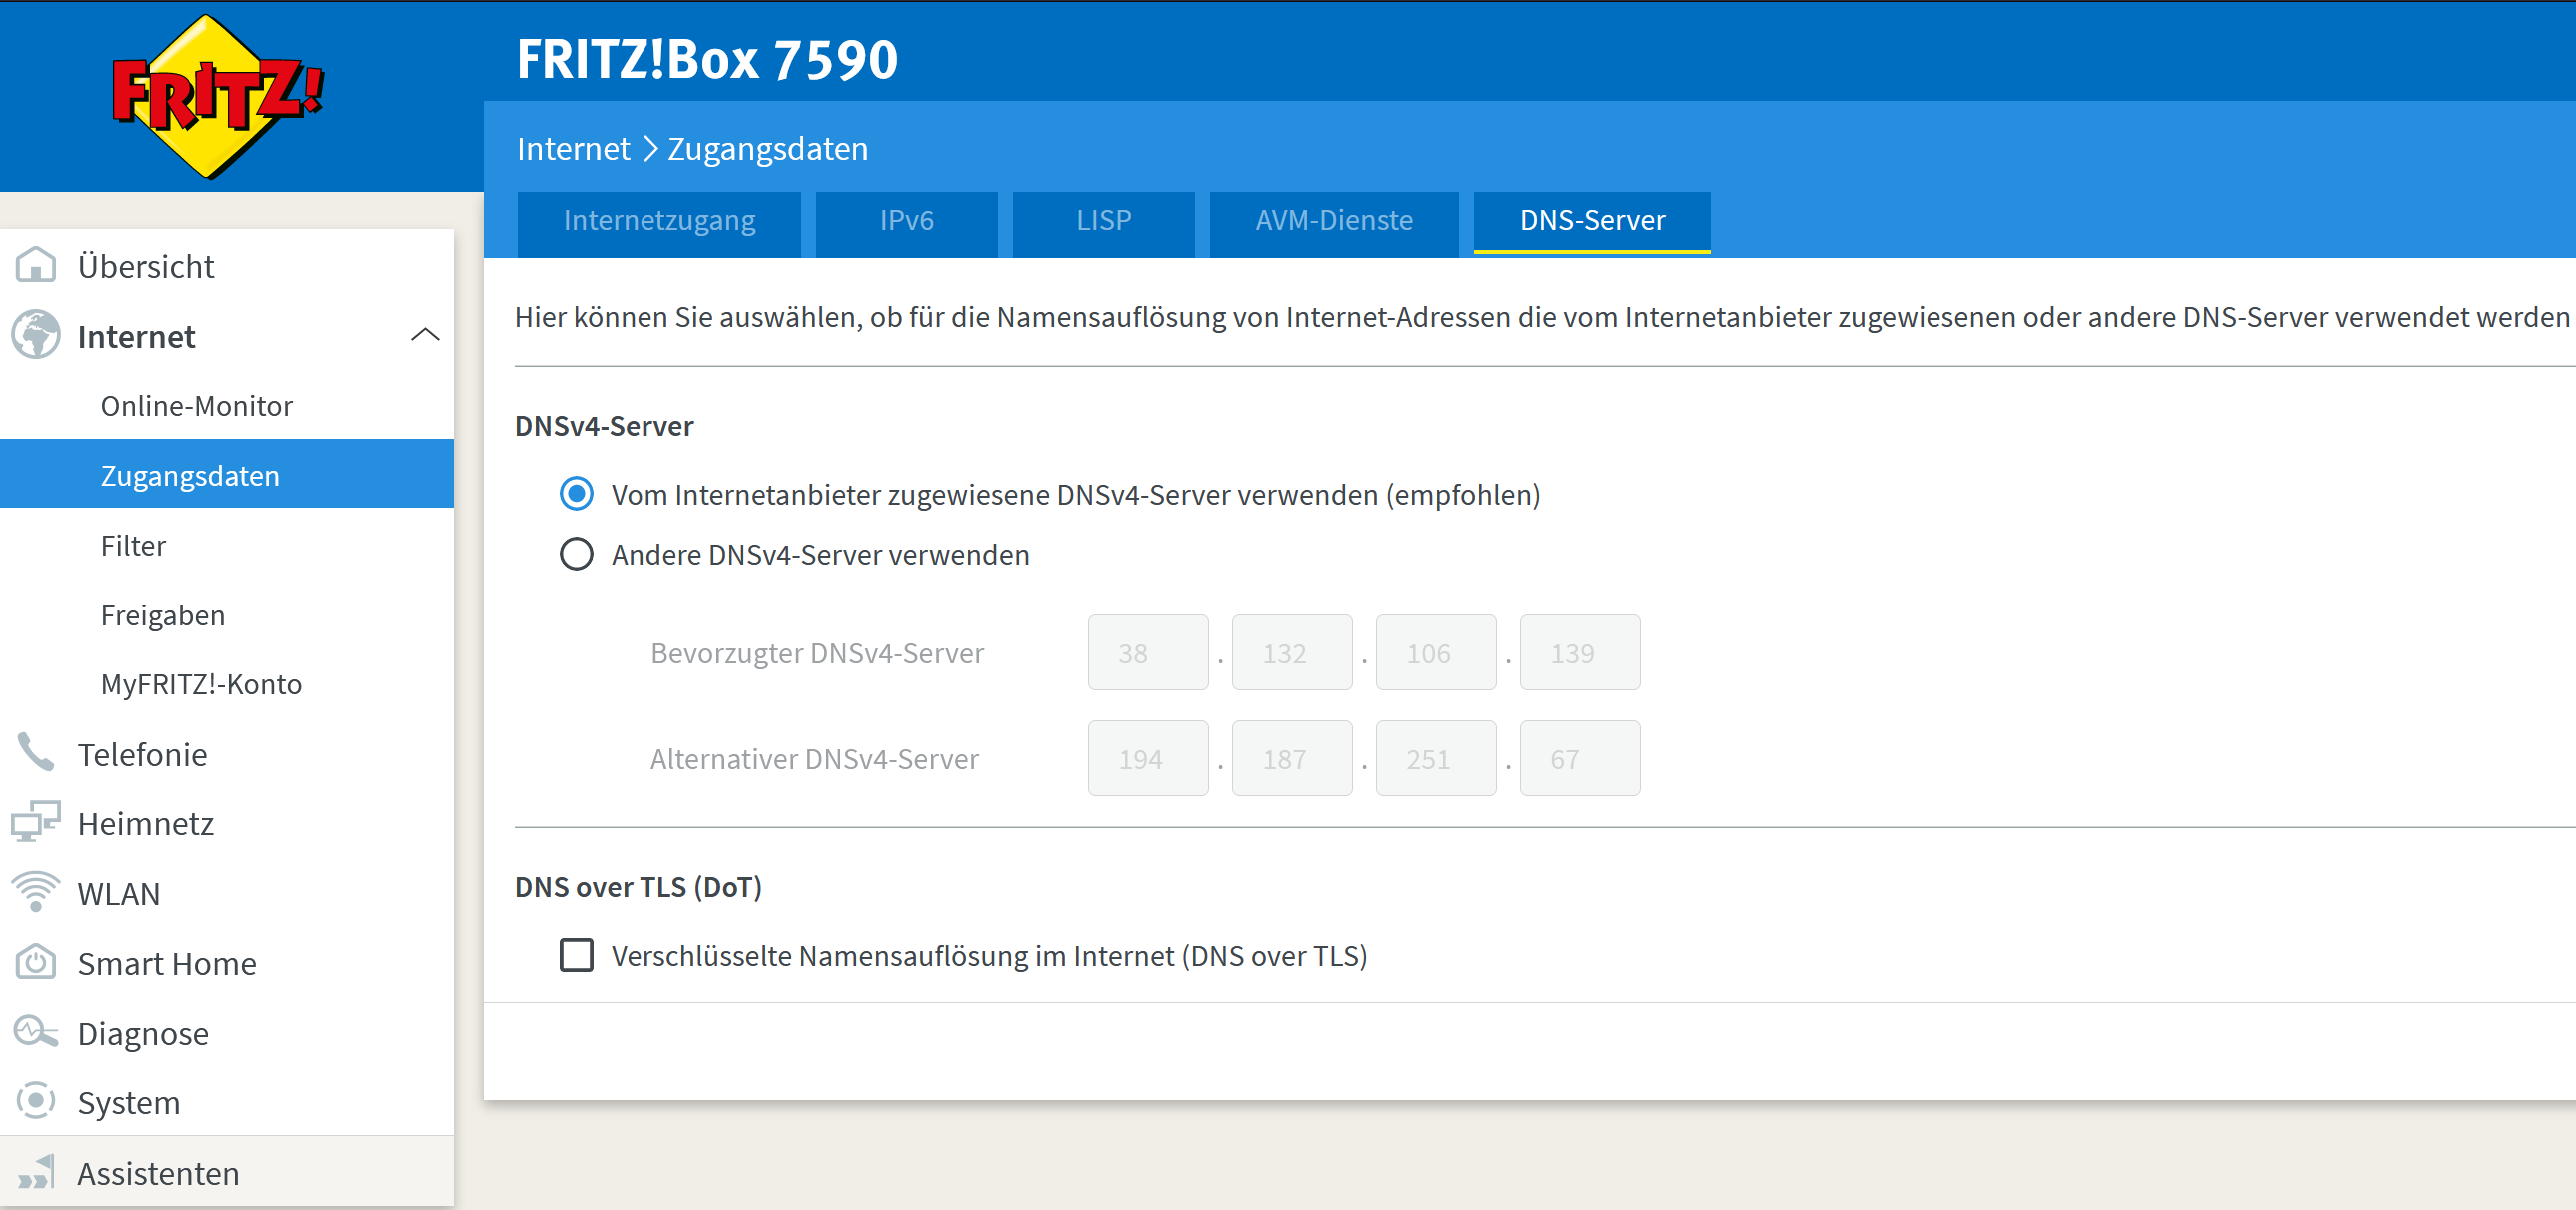Click the FRITZ! logo
The image size is (2576, 1210).
coord(217,96)
